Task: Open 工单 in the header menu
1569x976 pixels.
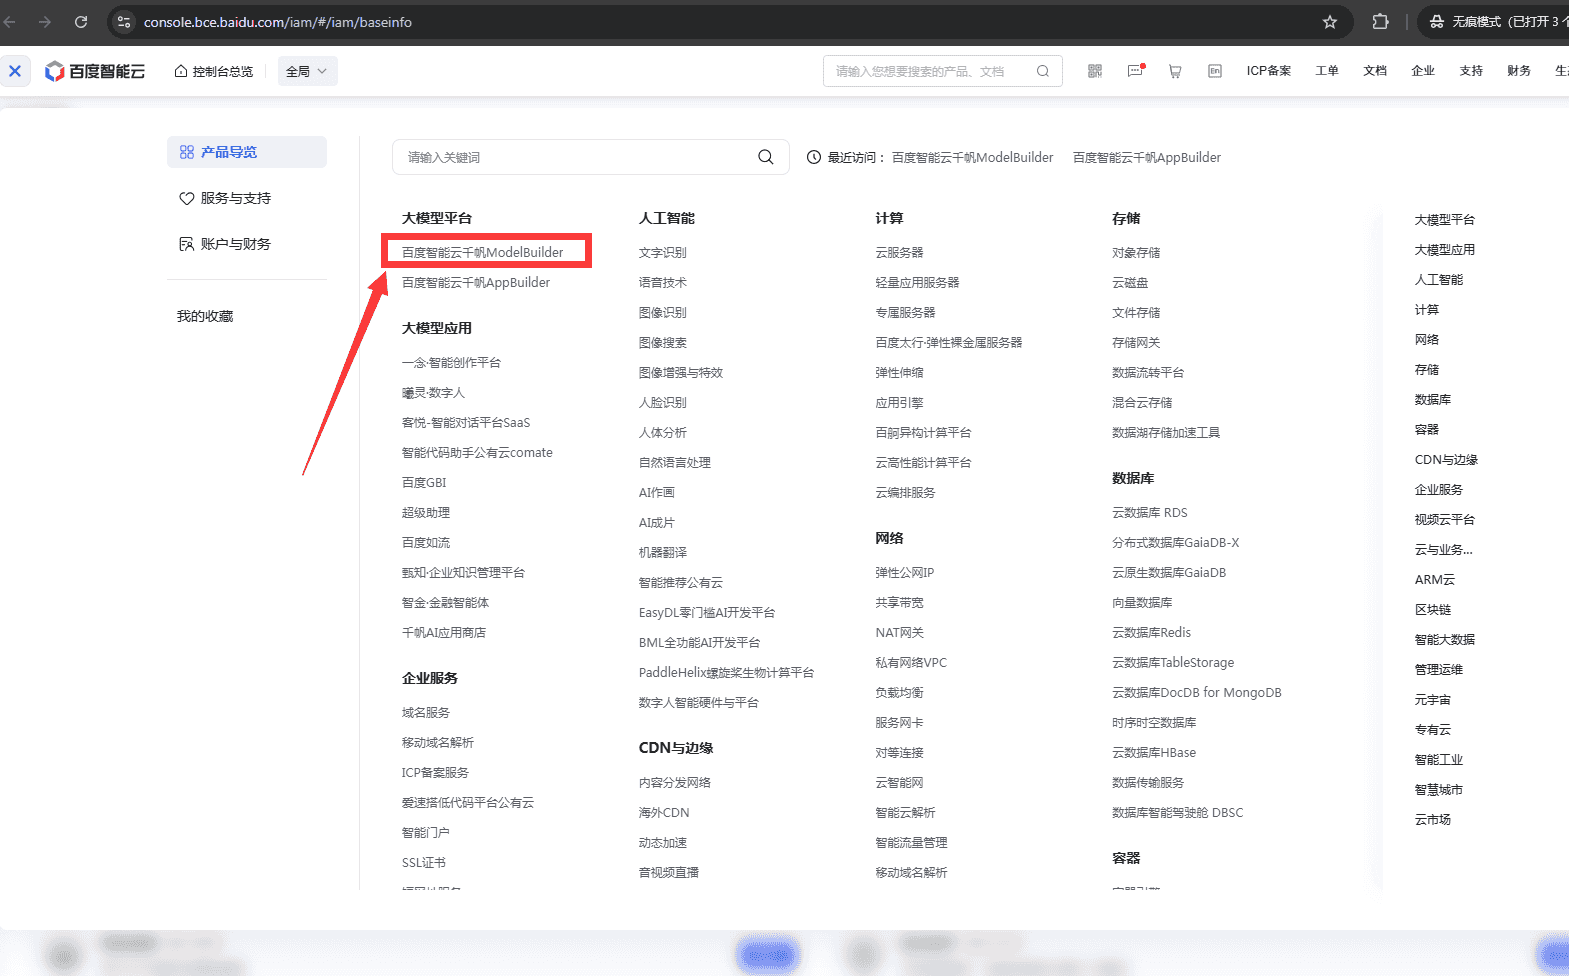Action: 1327,71
